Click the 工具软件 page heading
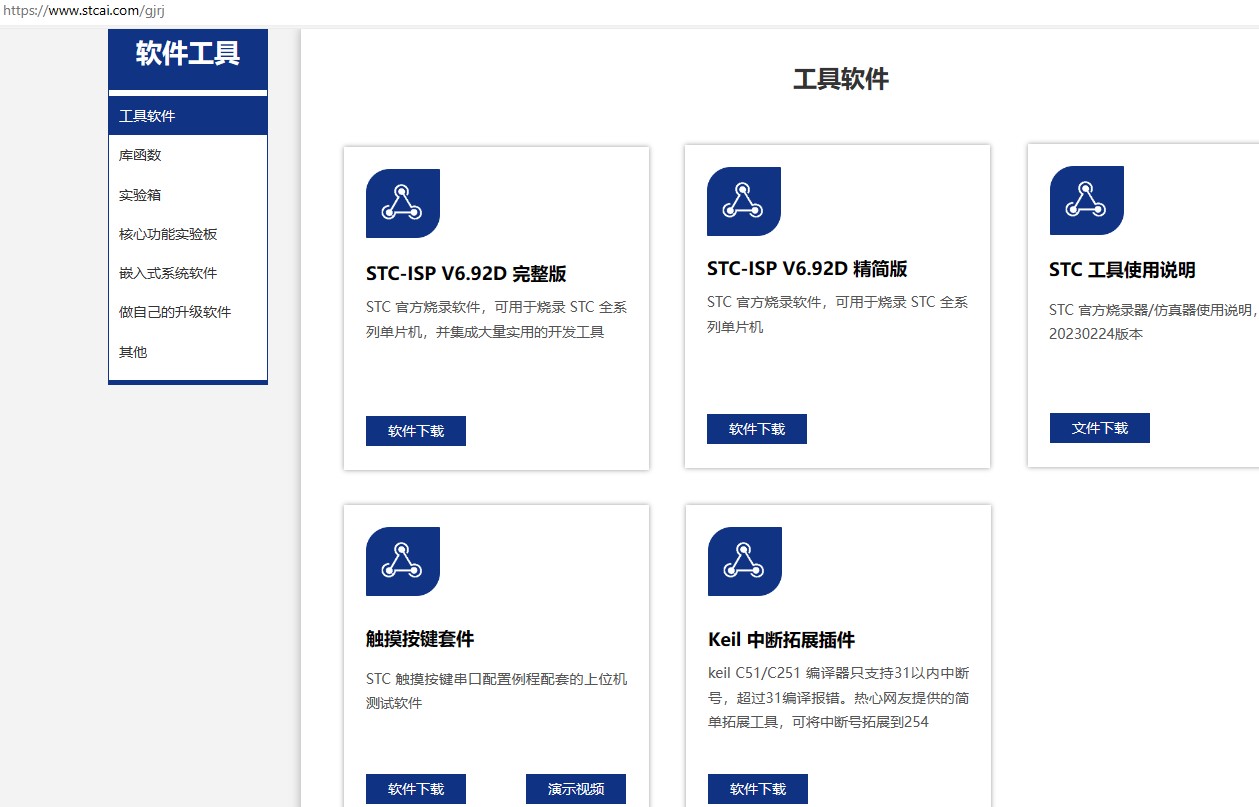 tap(841, 80)
